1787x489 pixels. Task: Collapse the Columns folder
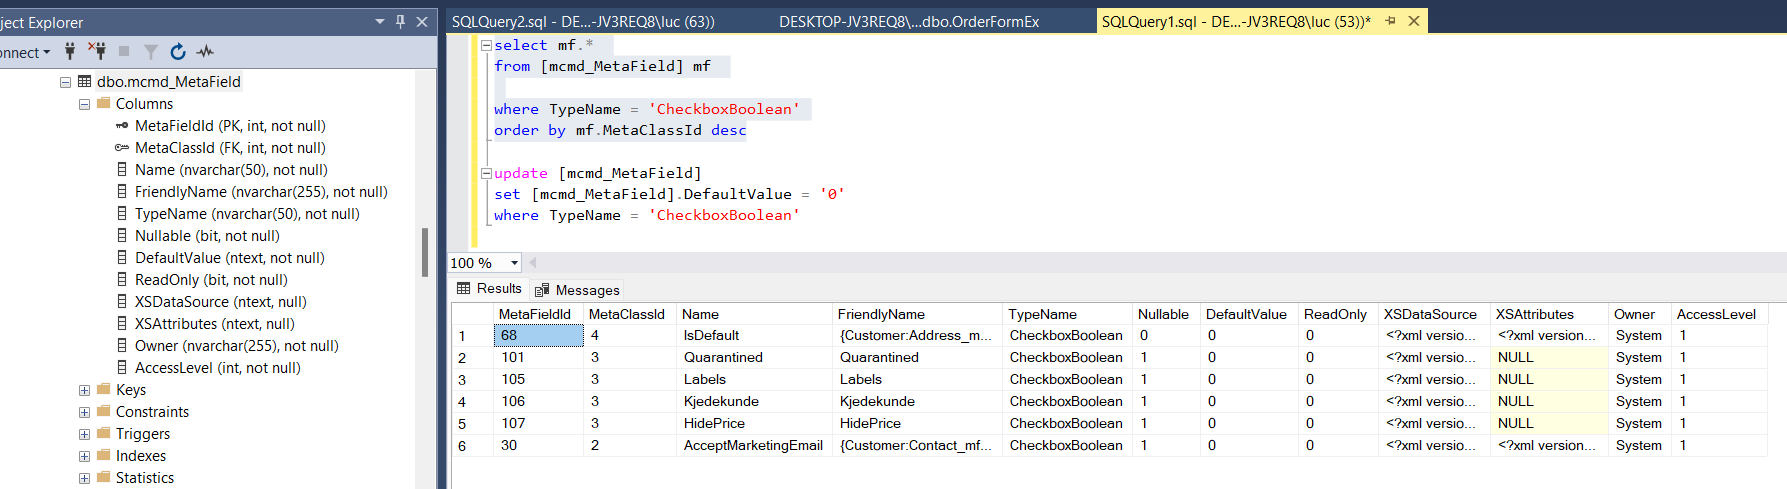pos(85,104)
